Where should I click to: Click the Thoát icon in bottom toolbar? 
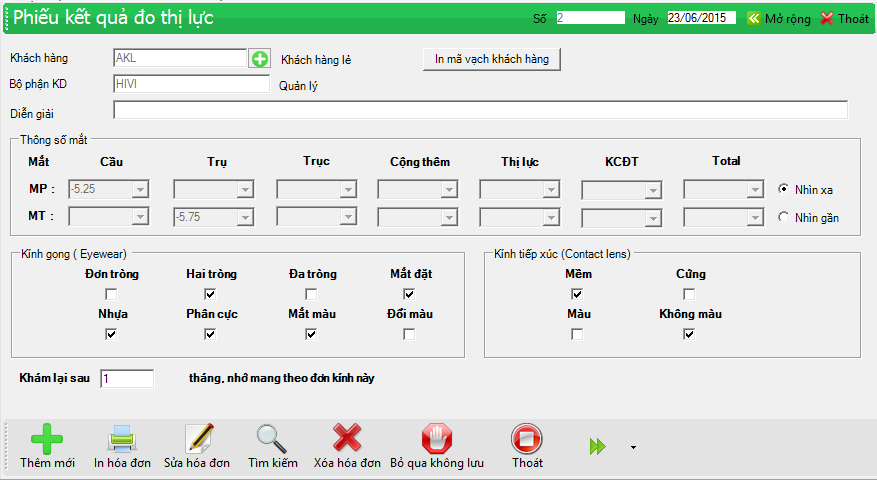point(526,440)
